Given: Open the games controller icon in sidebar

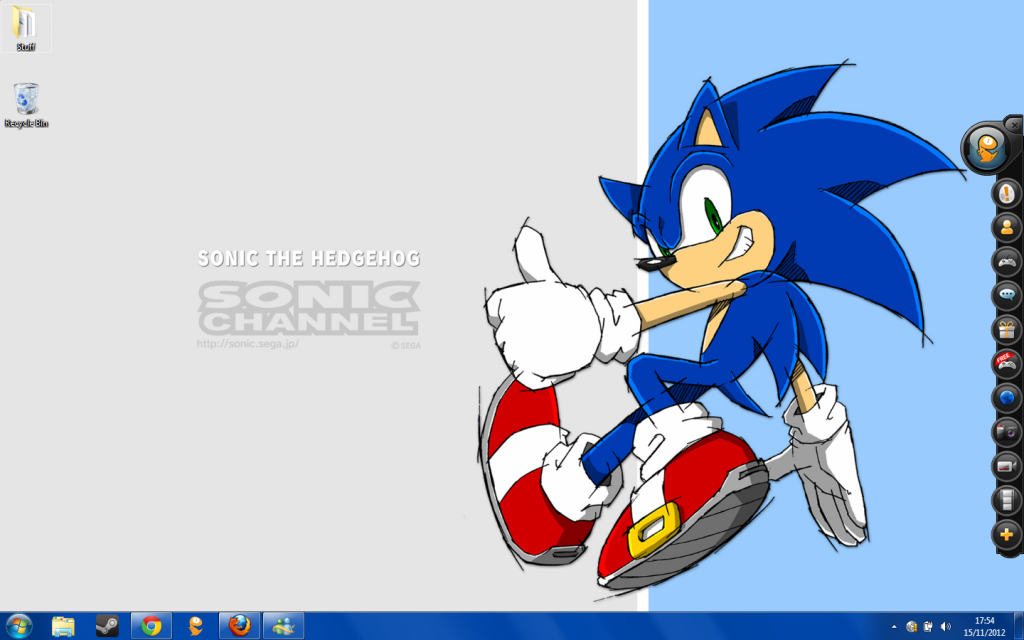Looking at the screenshot, I should 1006,262.
